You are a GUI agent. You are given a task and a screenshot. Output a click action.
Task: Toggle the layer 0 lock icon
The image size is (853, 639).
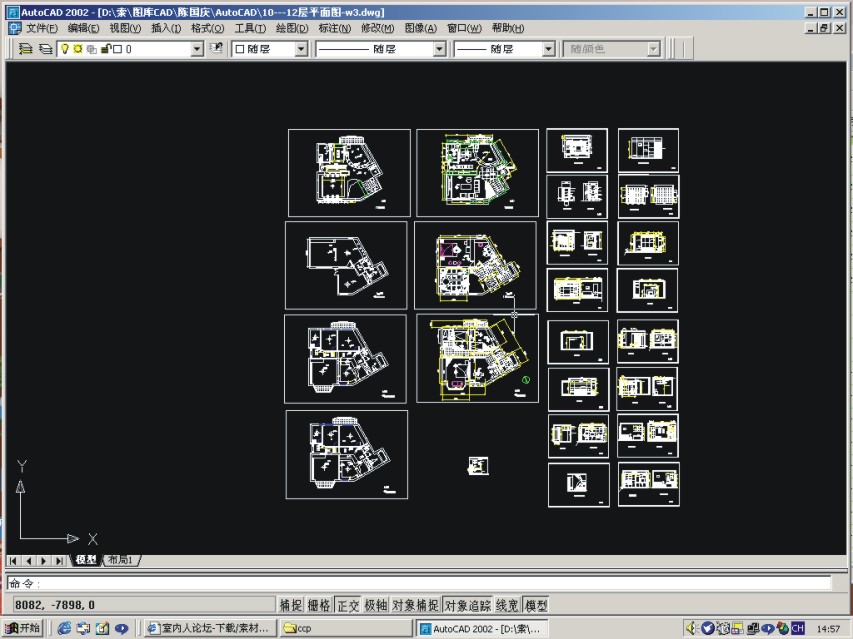(106, 49)
